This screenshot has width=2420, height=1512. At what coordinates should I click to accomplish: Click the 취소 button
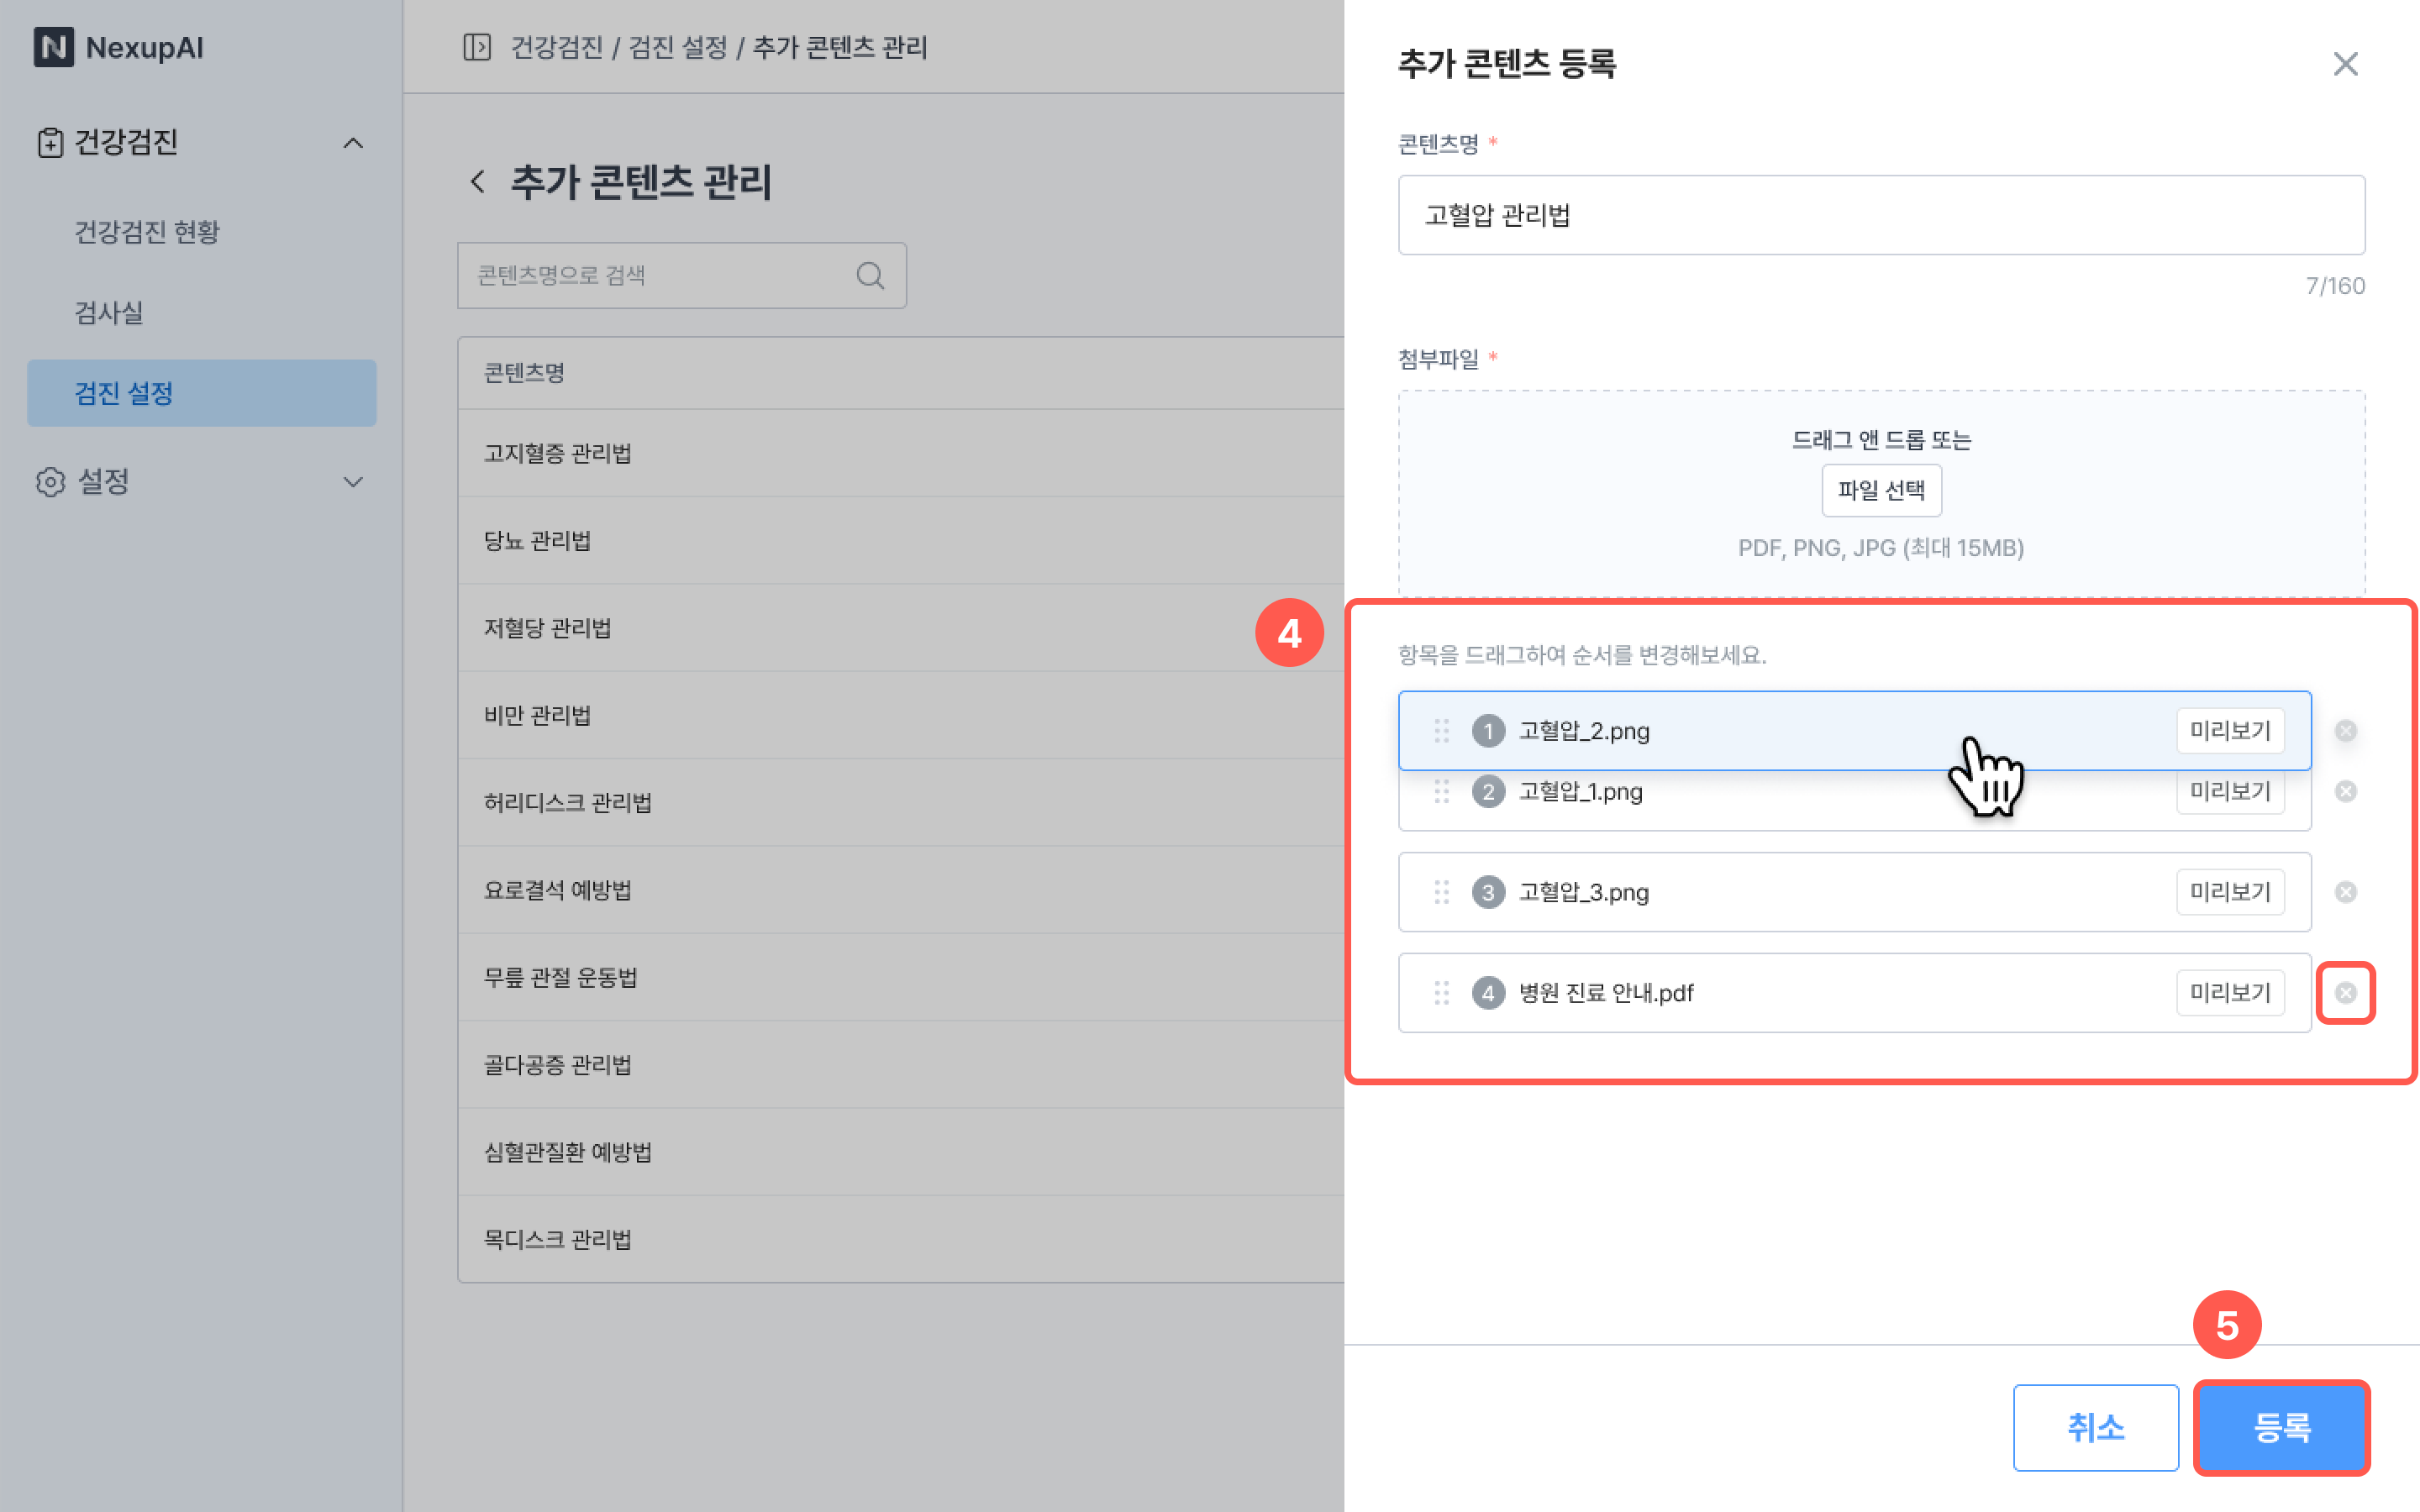[2095, 1427]
